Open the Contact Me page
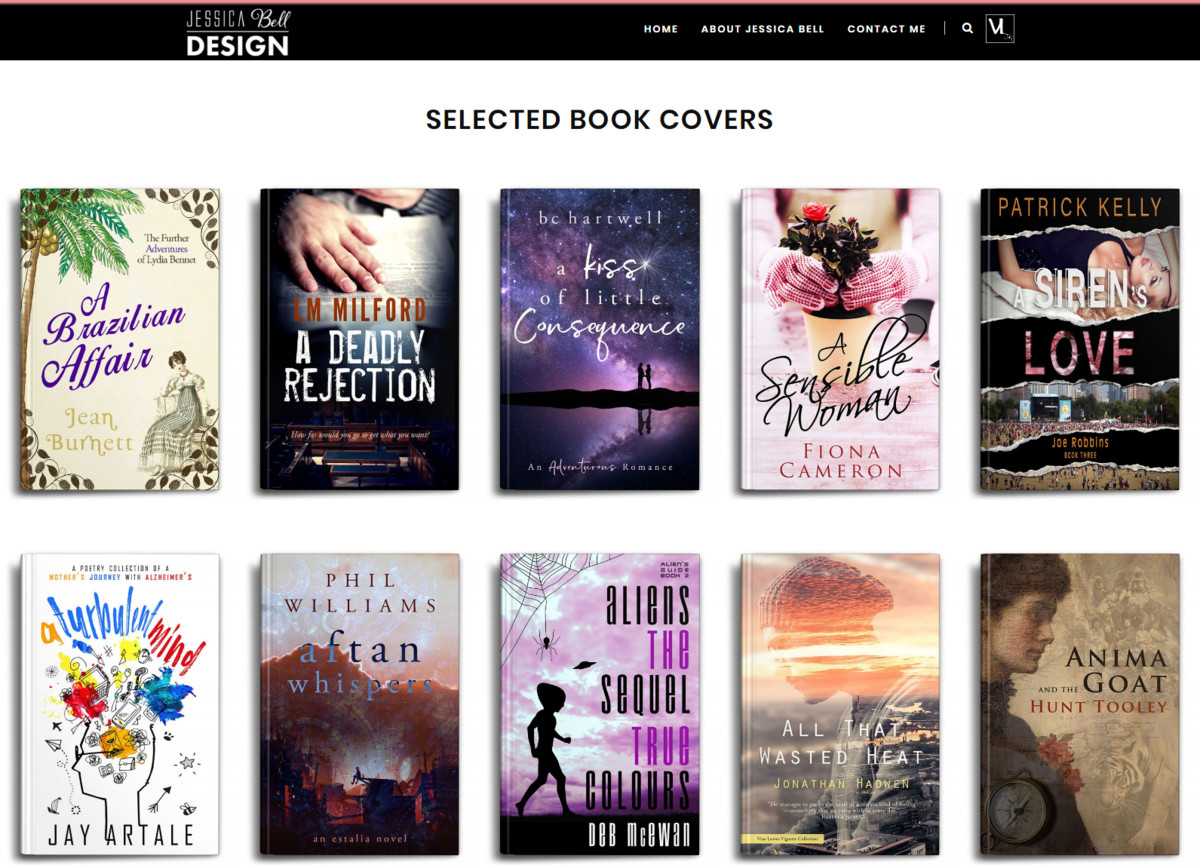Viewport: 1200px width, 868px height. coord(886,29)
